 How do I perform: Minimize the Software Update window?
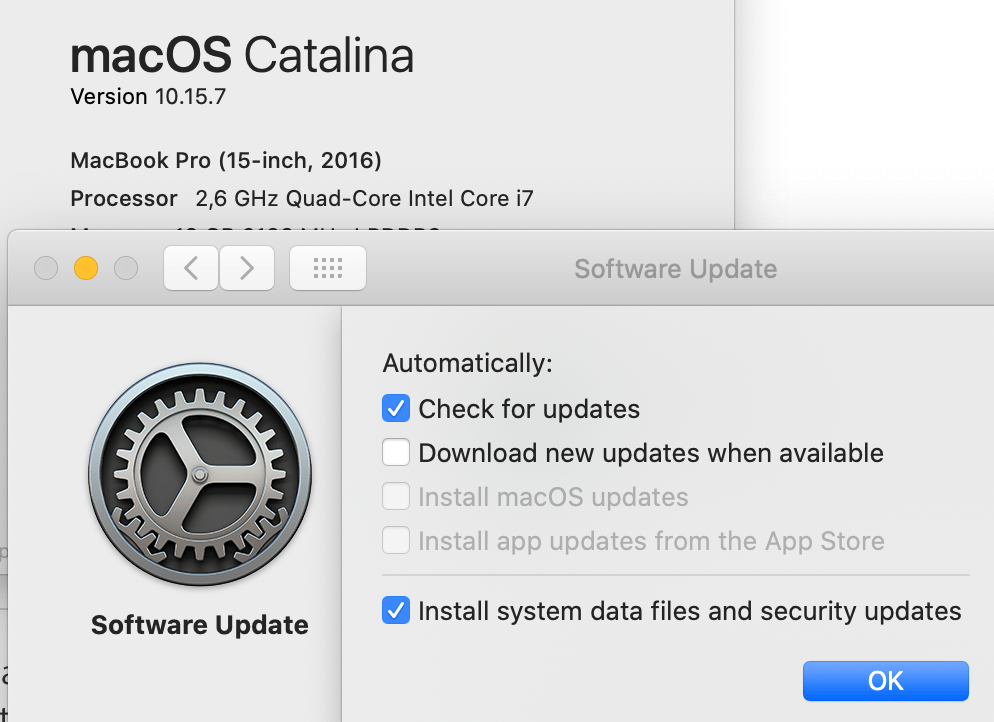coord(86,268)
